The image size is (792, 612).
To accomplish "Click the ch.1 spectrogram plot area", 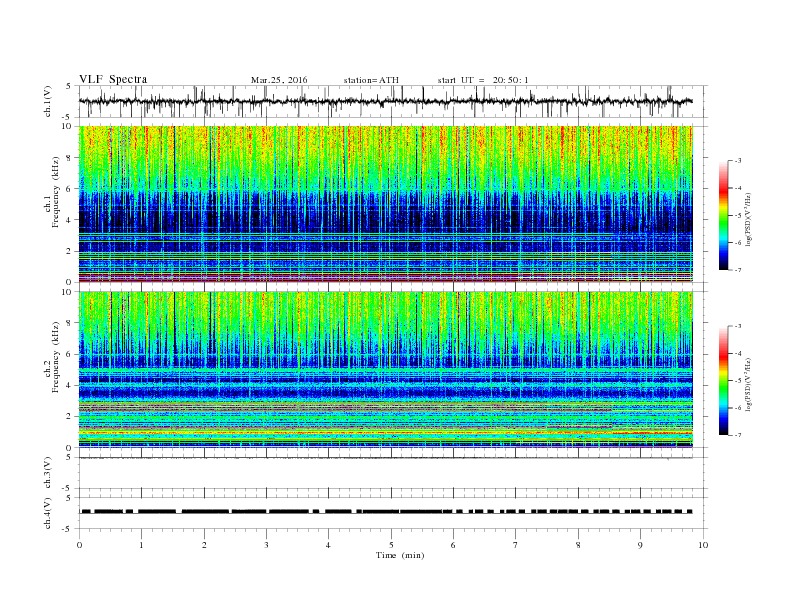I will coord(386,204).
